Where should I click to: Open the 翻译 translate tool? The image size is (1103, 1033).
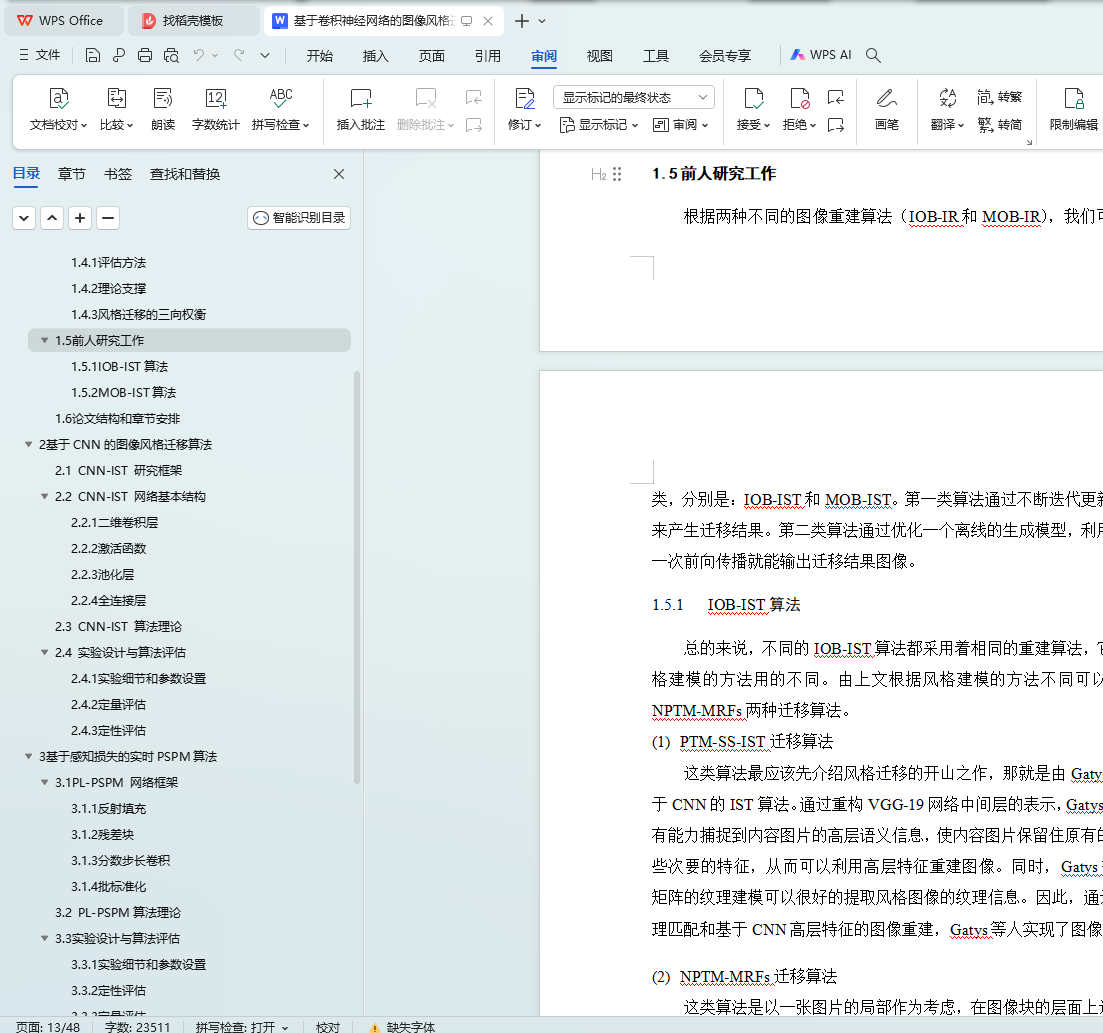coord(947,110)
